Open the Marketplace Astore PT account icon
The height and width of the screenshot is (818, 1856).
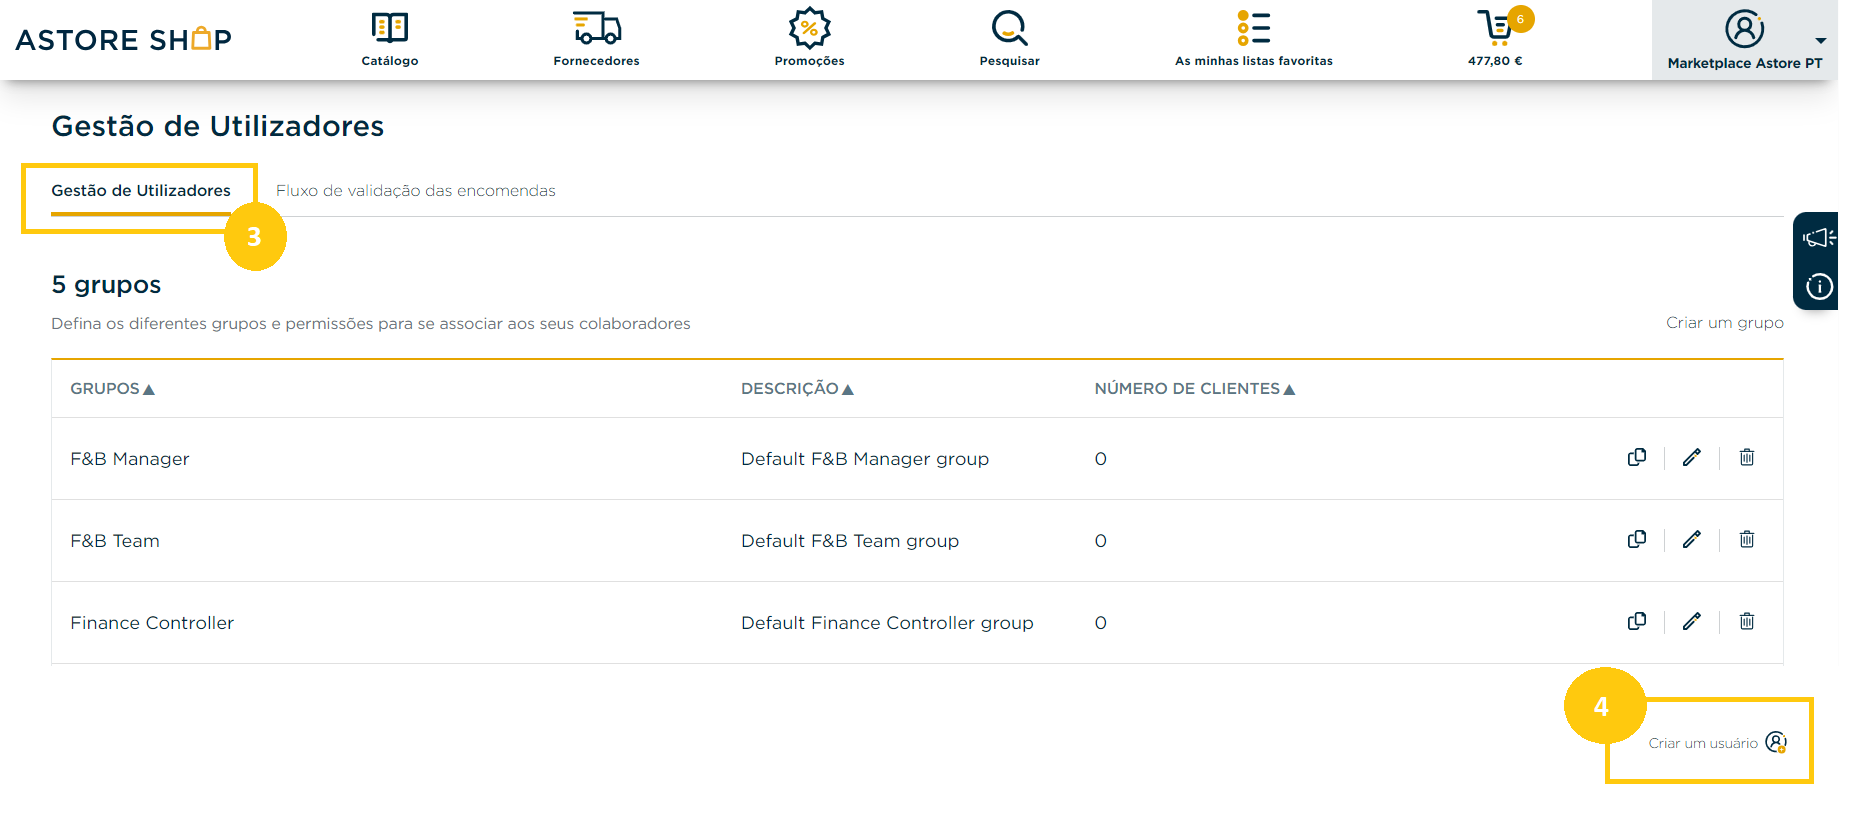tap(1744, 29)
